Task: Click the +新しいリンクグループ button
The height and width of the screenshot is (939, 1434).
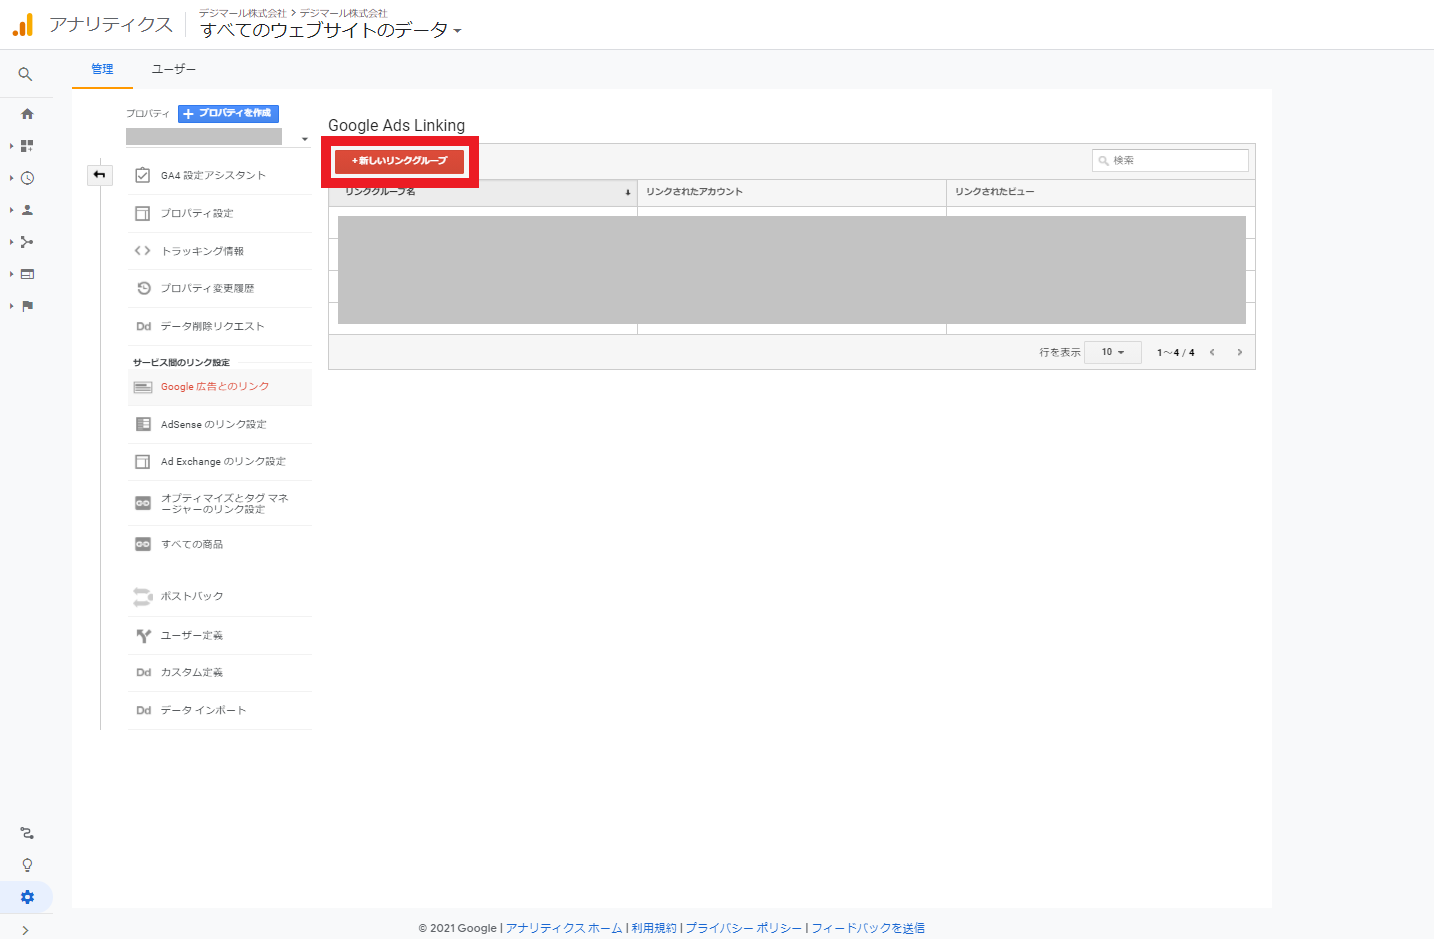Action: 400,161
